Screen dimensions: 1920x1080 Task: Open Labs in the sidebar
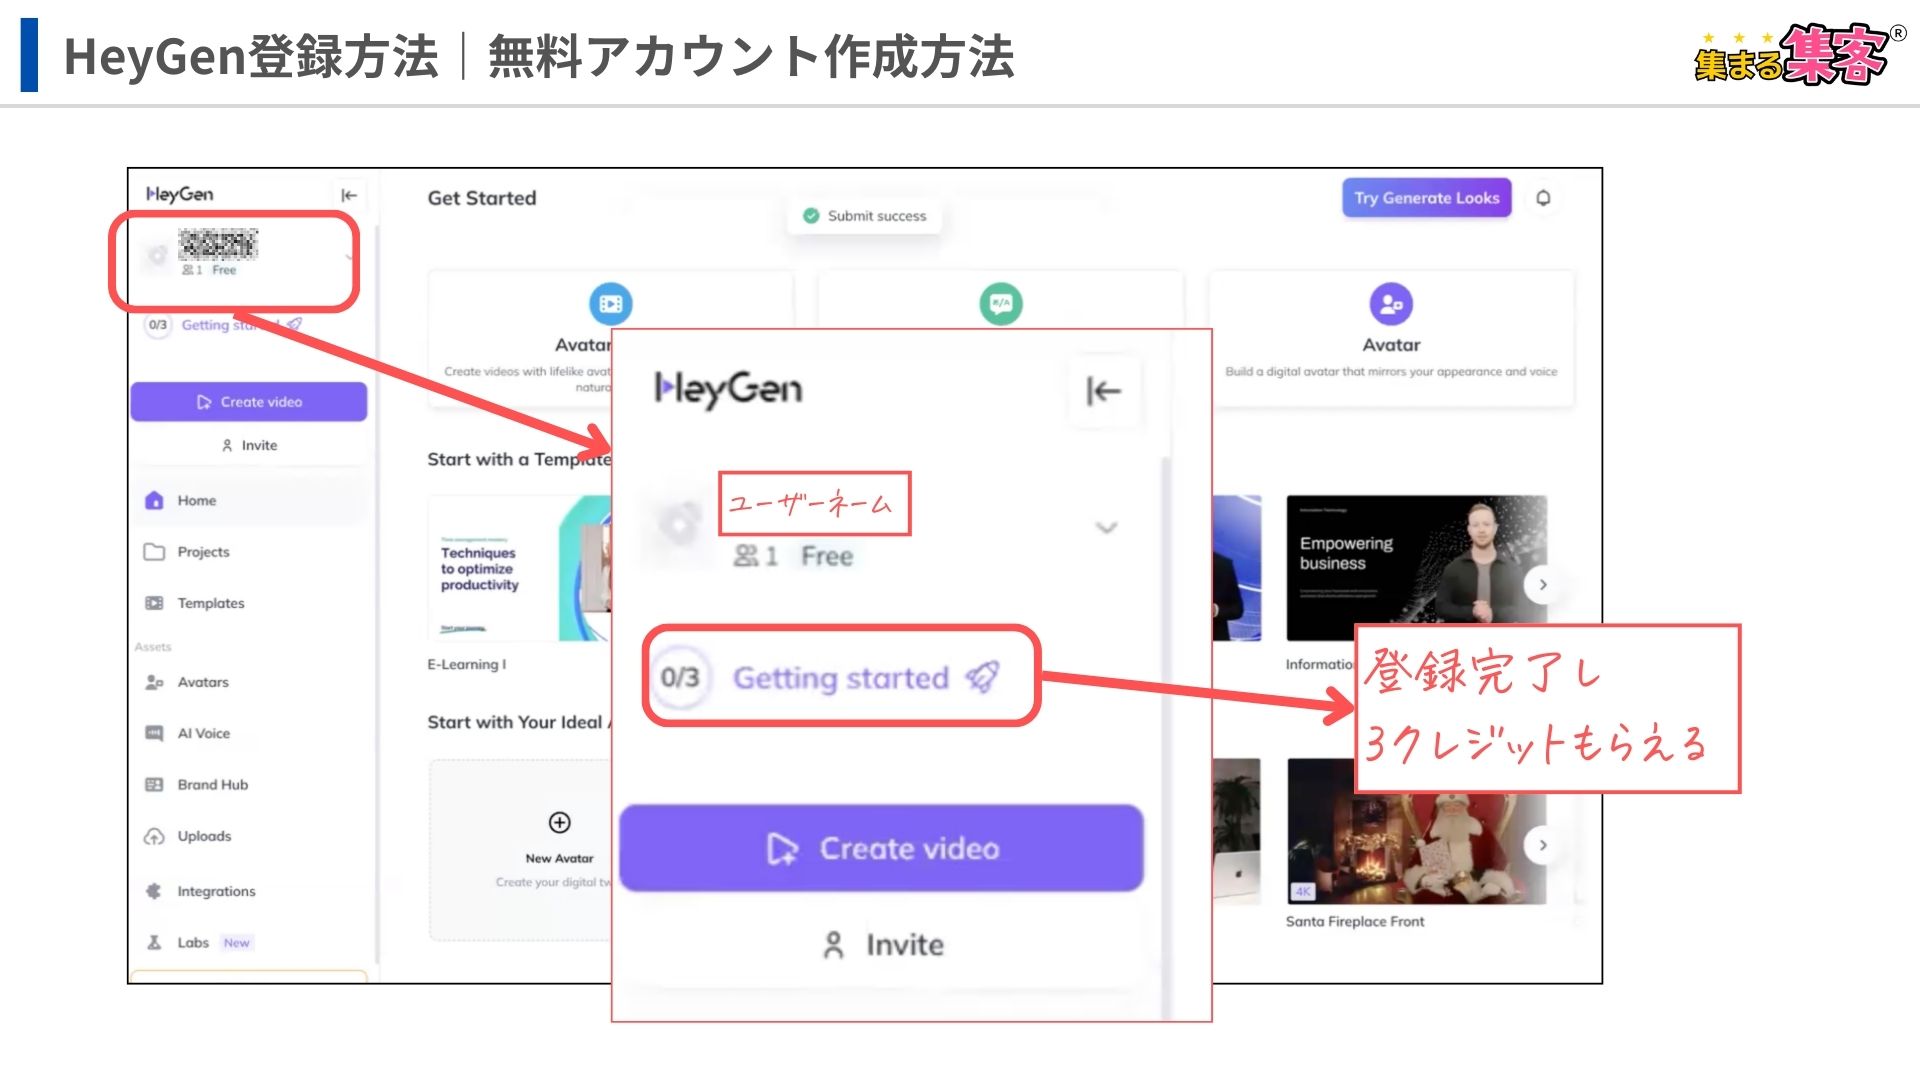(250, 943)
